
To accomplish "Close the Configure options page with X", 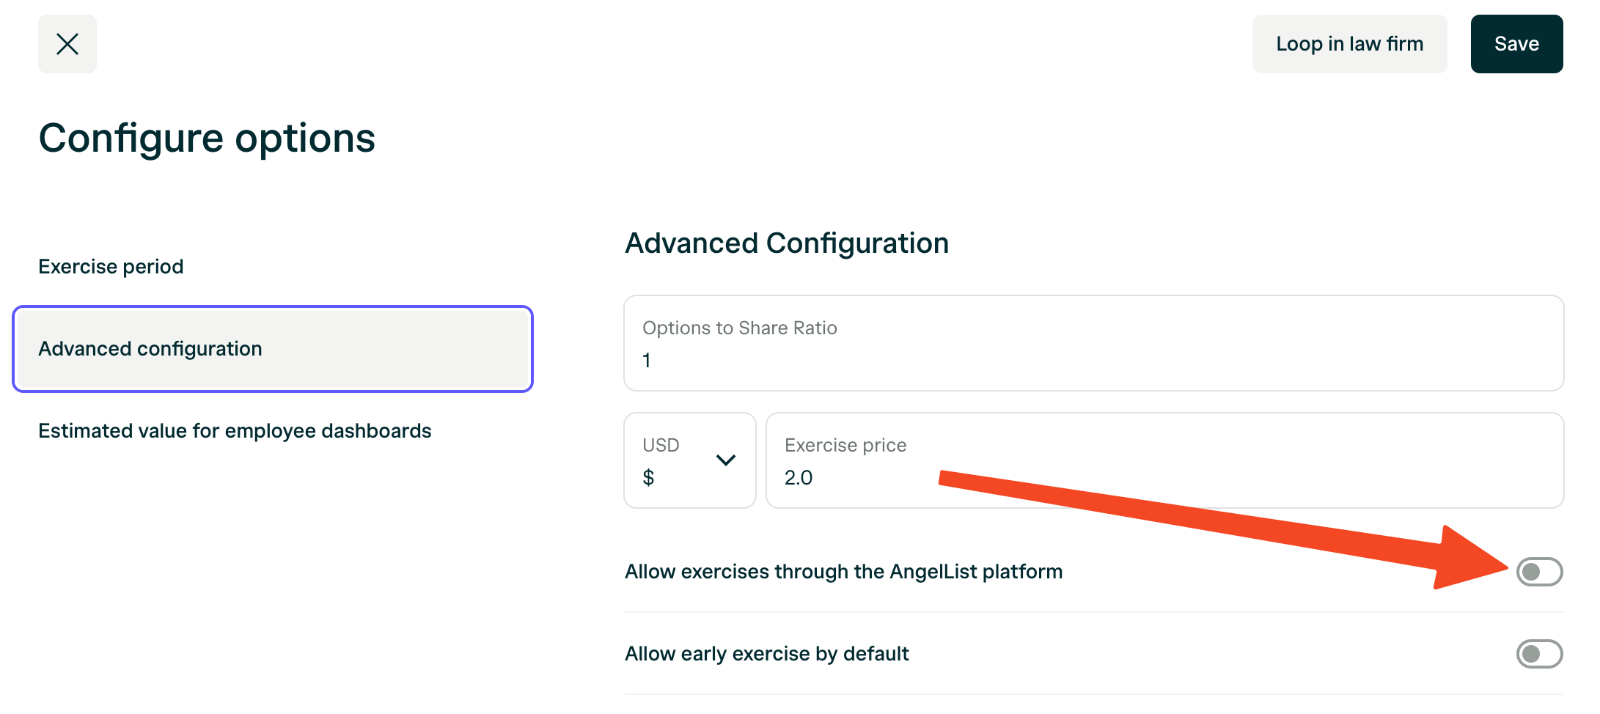I will click(67, 44).
